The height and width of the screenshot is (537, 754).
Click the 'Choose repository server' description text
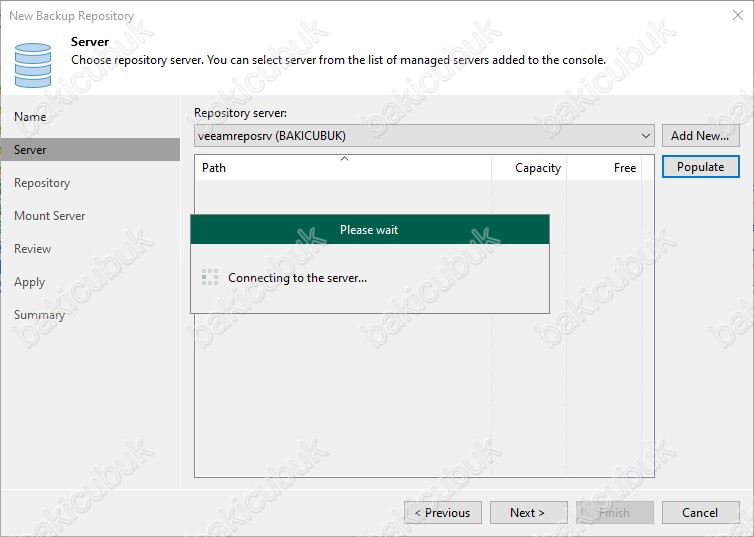point(338,60)
